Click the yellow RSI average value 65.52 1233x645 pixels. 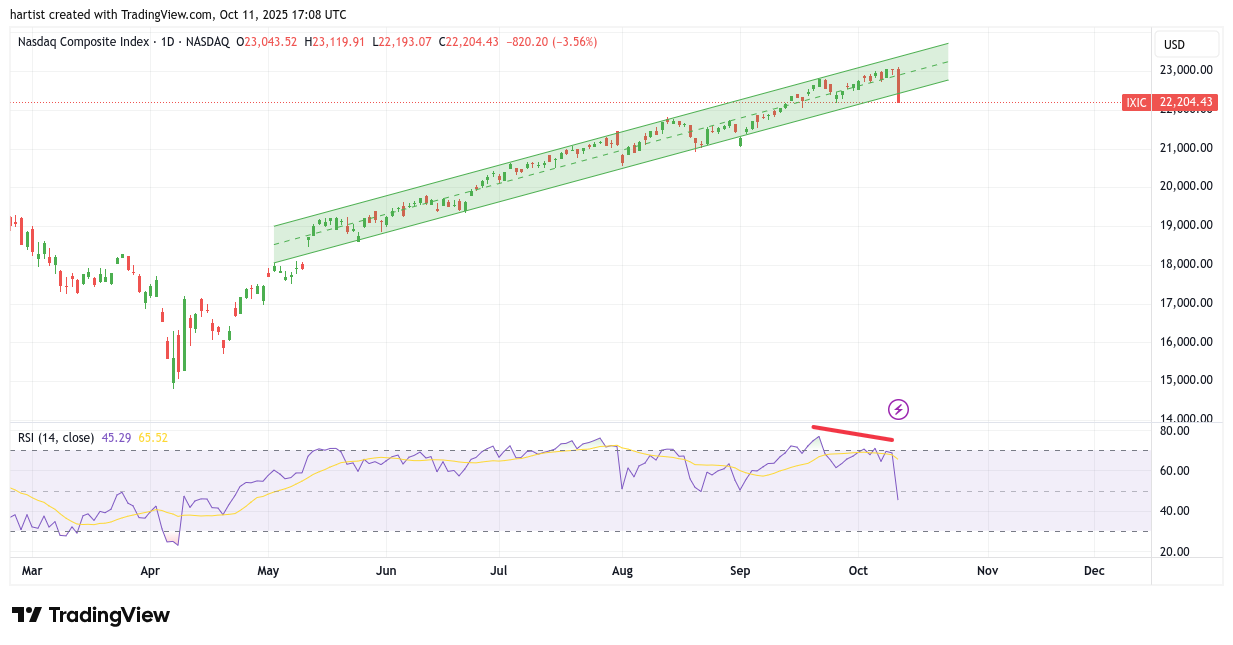(x=153, y=437)
